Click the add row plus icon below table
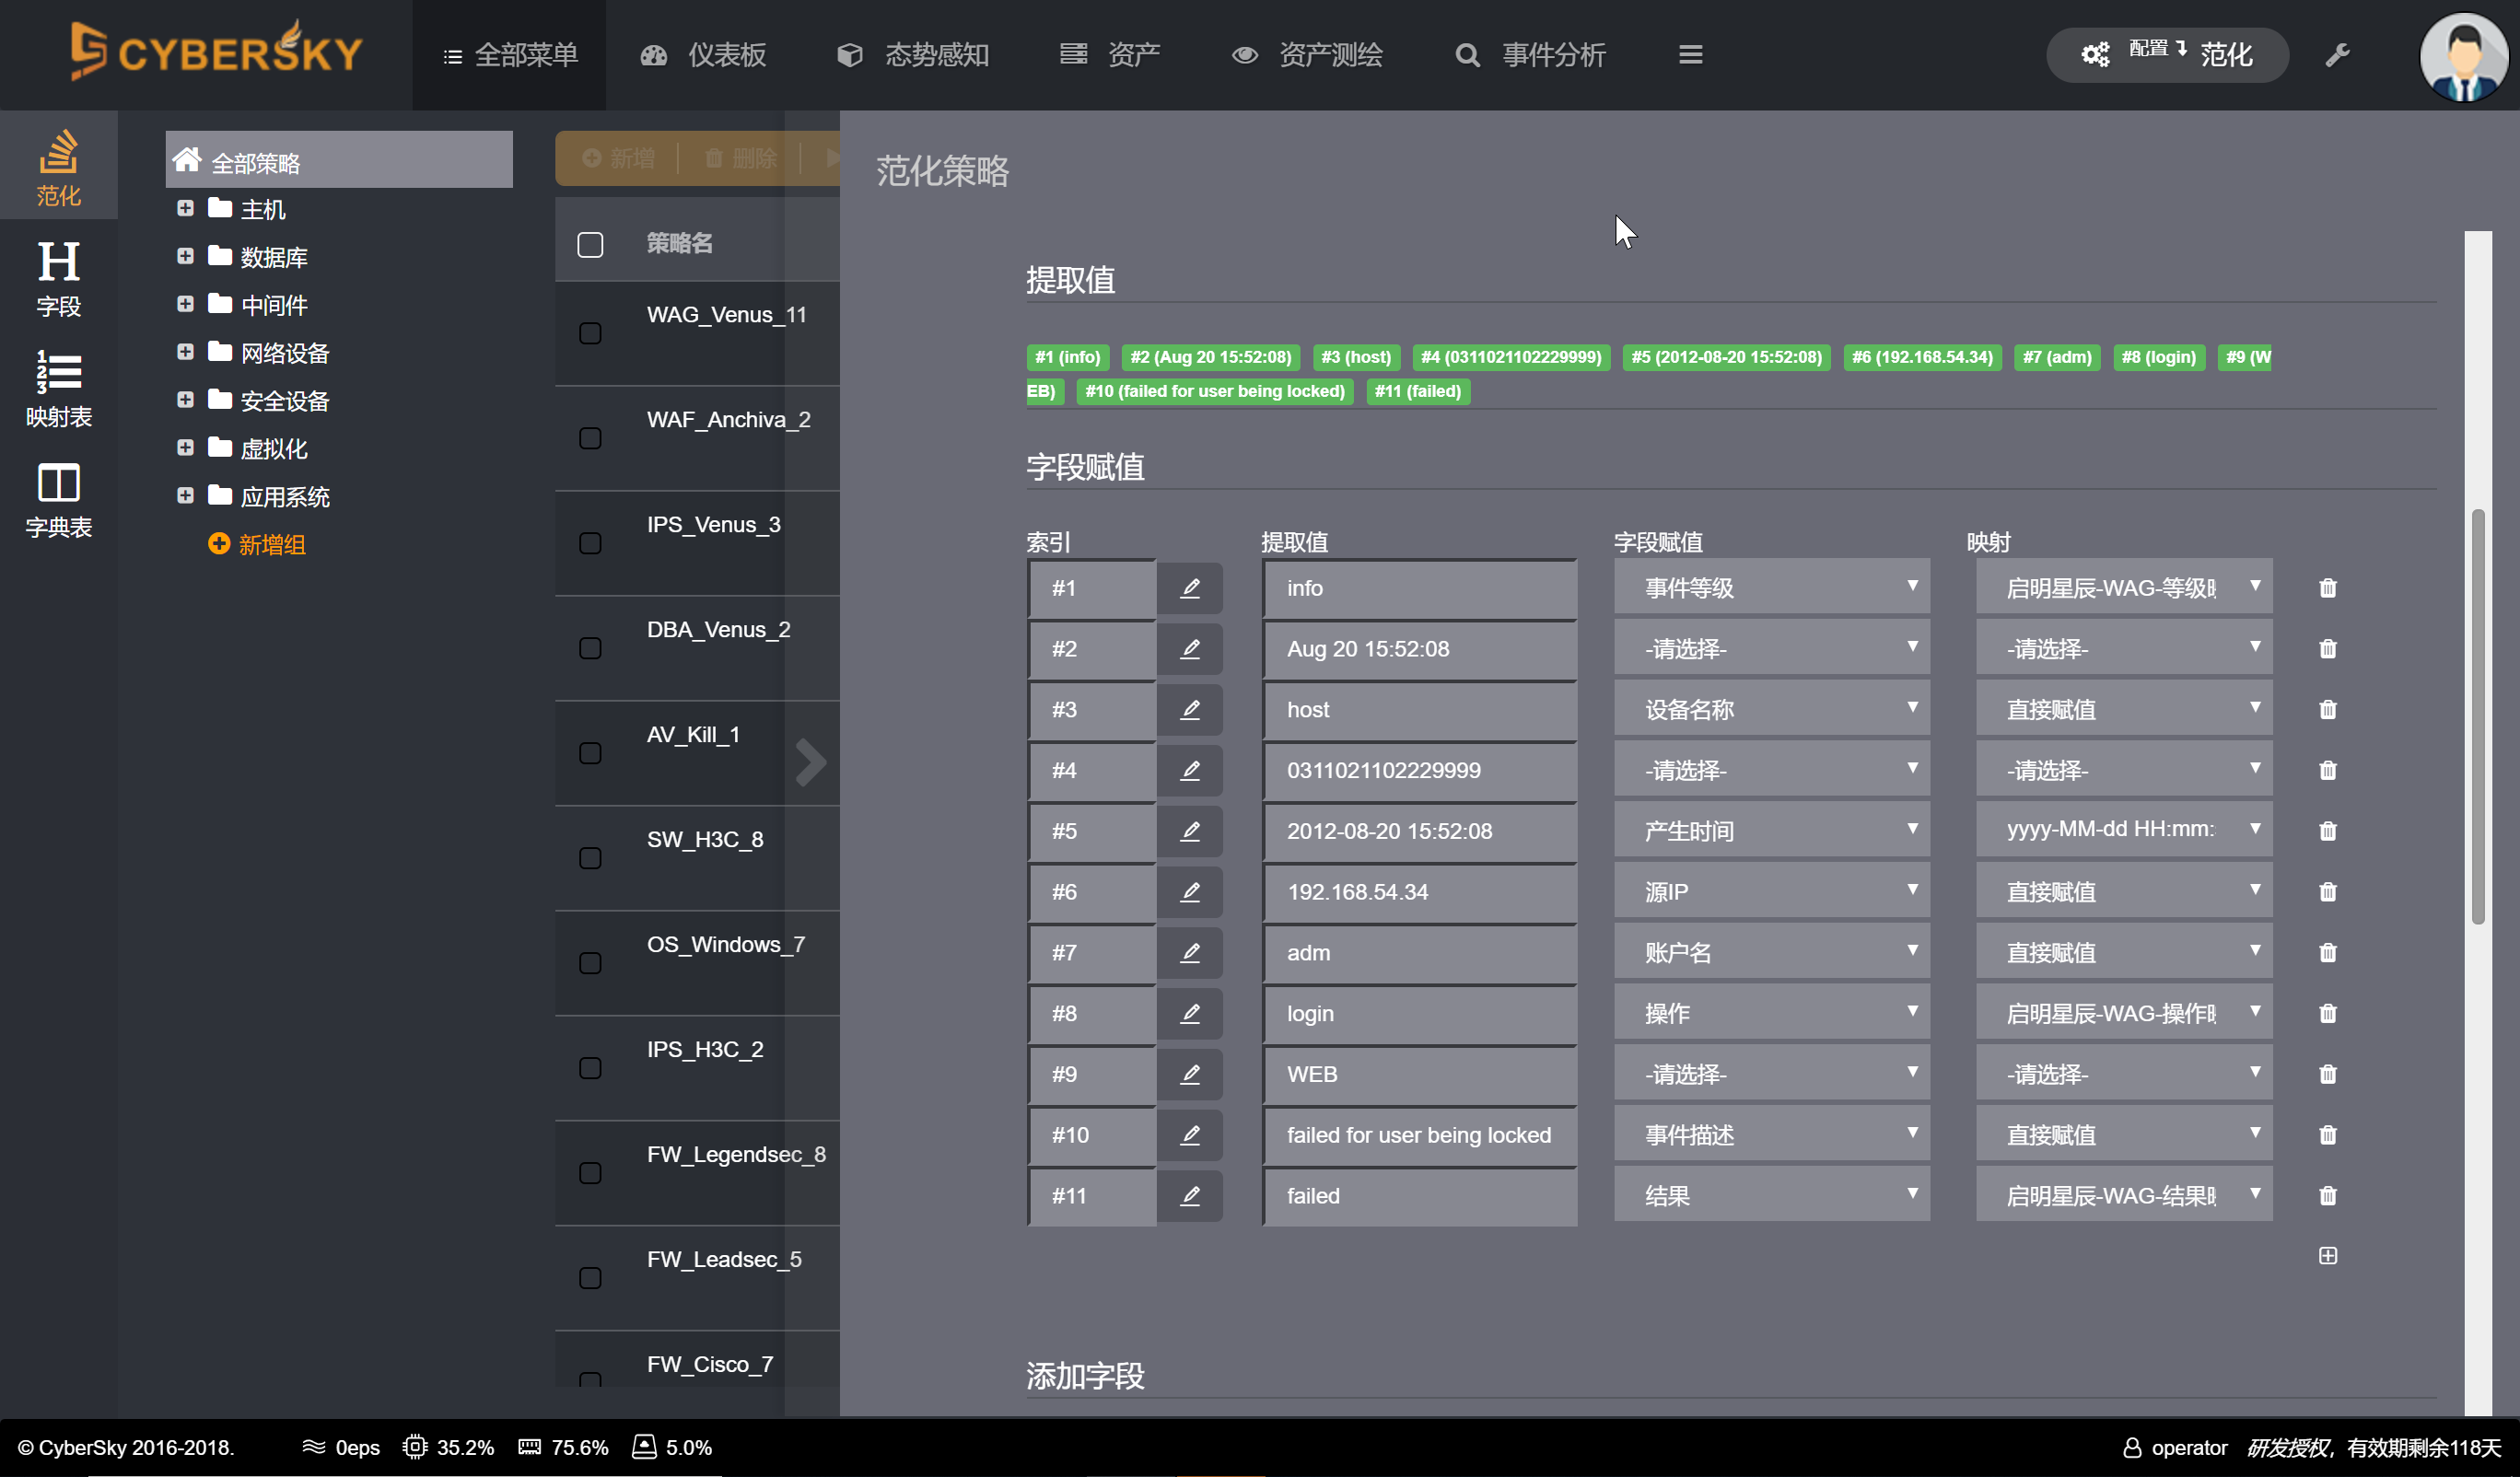The height and width of the screenshot is (1477, 2520). coord(2327,1255)
